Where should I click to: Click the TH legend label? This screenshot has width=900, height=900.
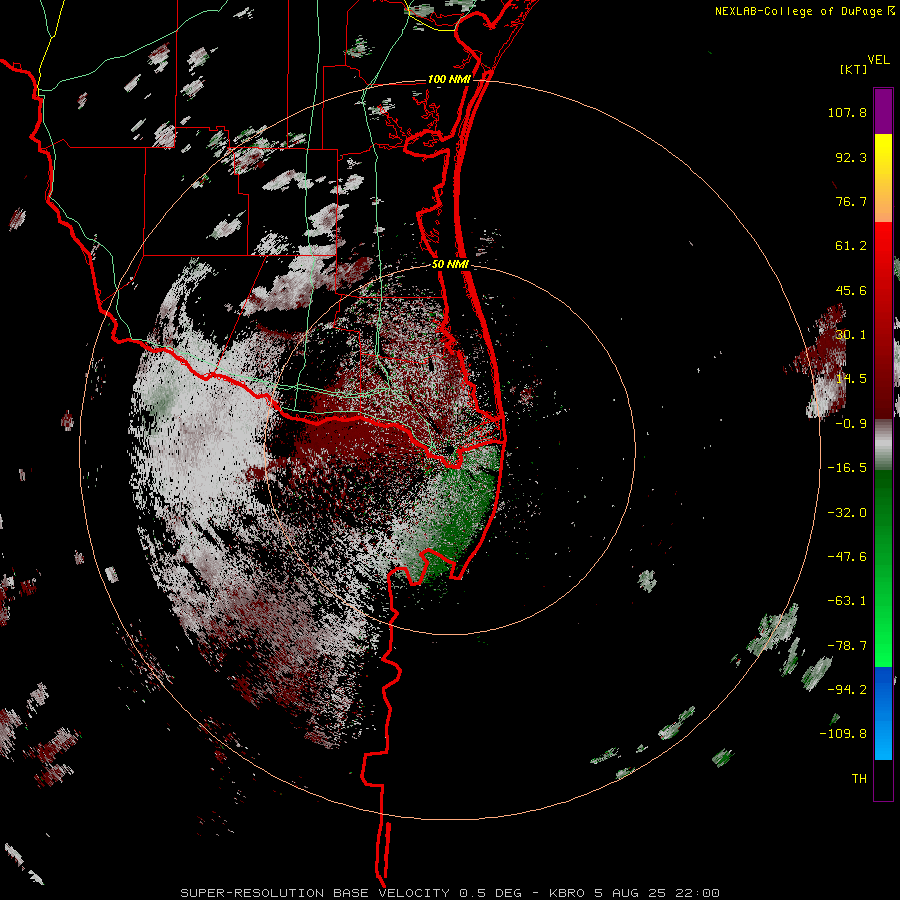click(859, 779)
